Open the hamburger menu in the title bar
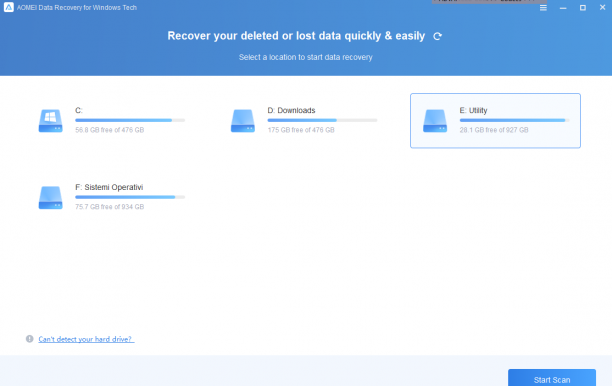 coord(543,8)
